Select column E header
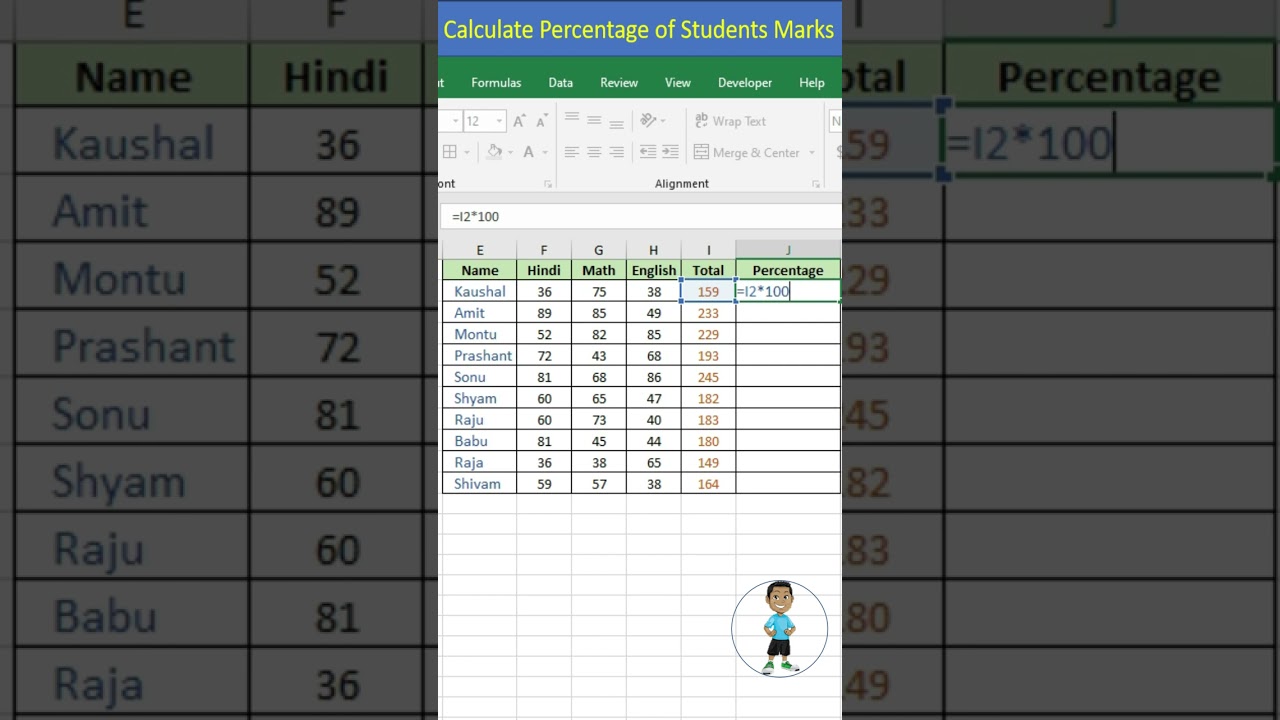The width and height of the screenshot is (1280, 720). point(480,250)
